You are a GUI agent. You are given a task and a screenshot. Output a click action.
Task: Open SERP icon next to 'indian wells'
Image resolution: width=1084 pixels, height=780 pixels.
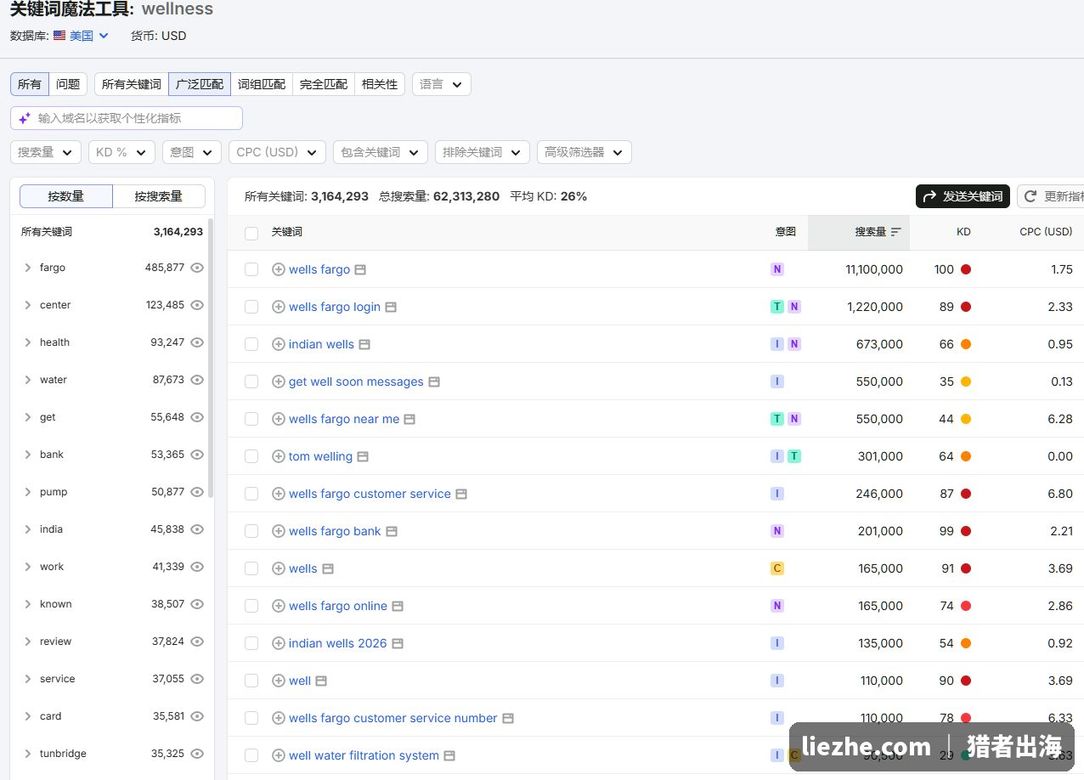[364, 344]
